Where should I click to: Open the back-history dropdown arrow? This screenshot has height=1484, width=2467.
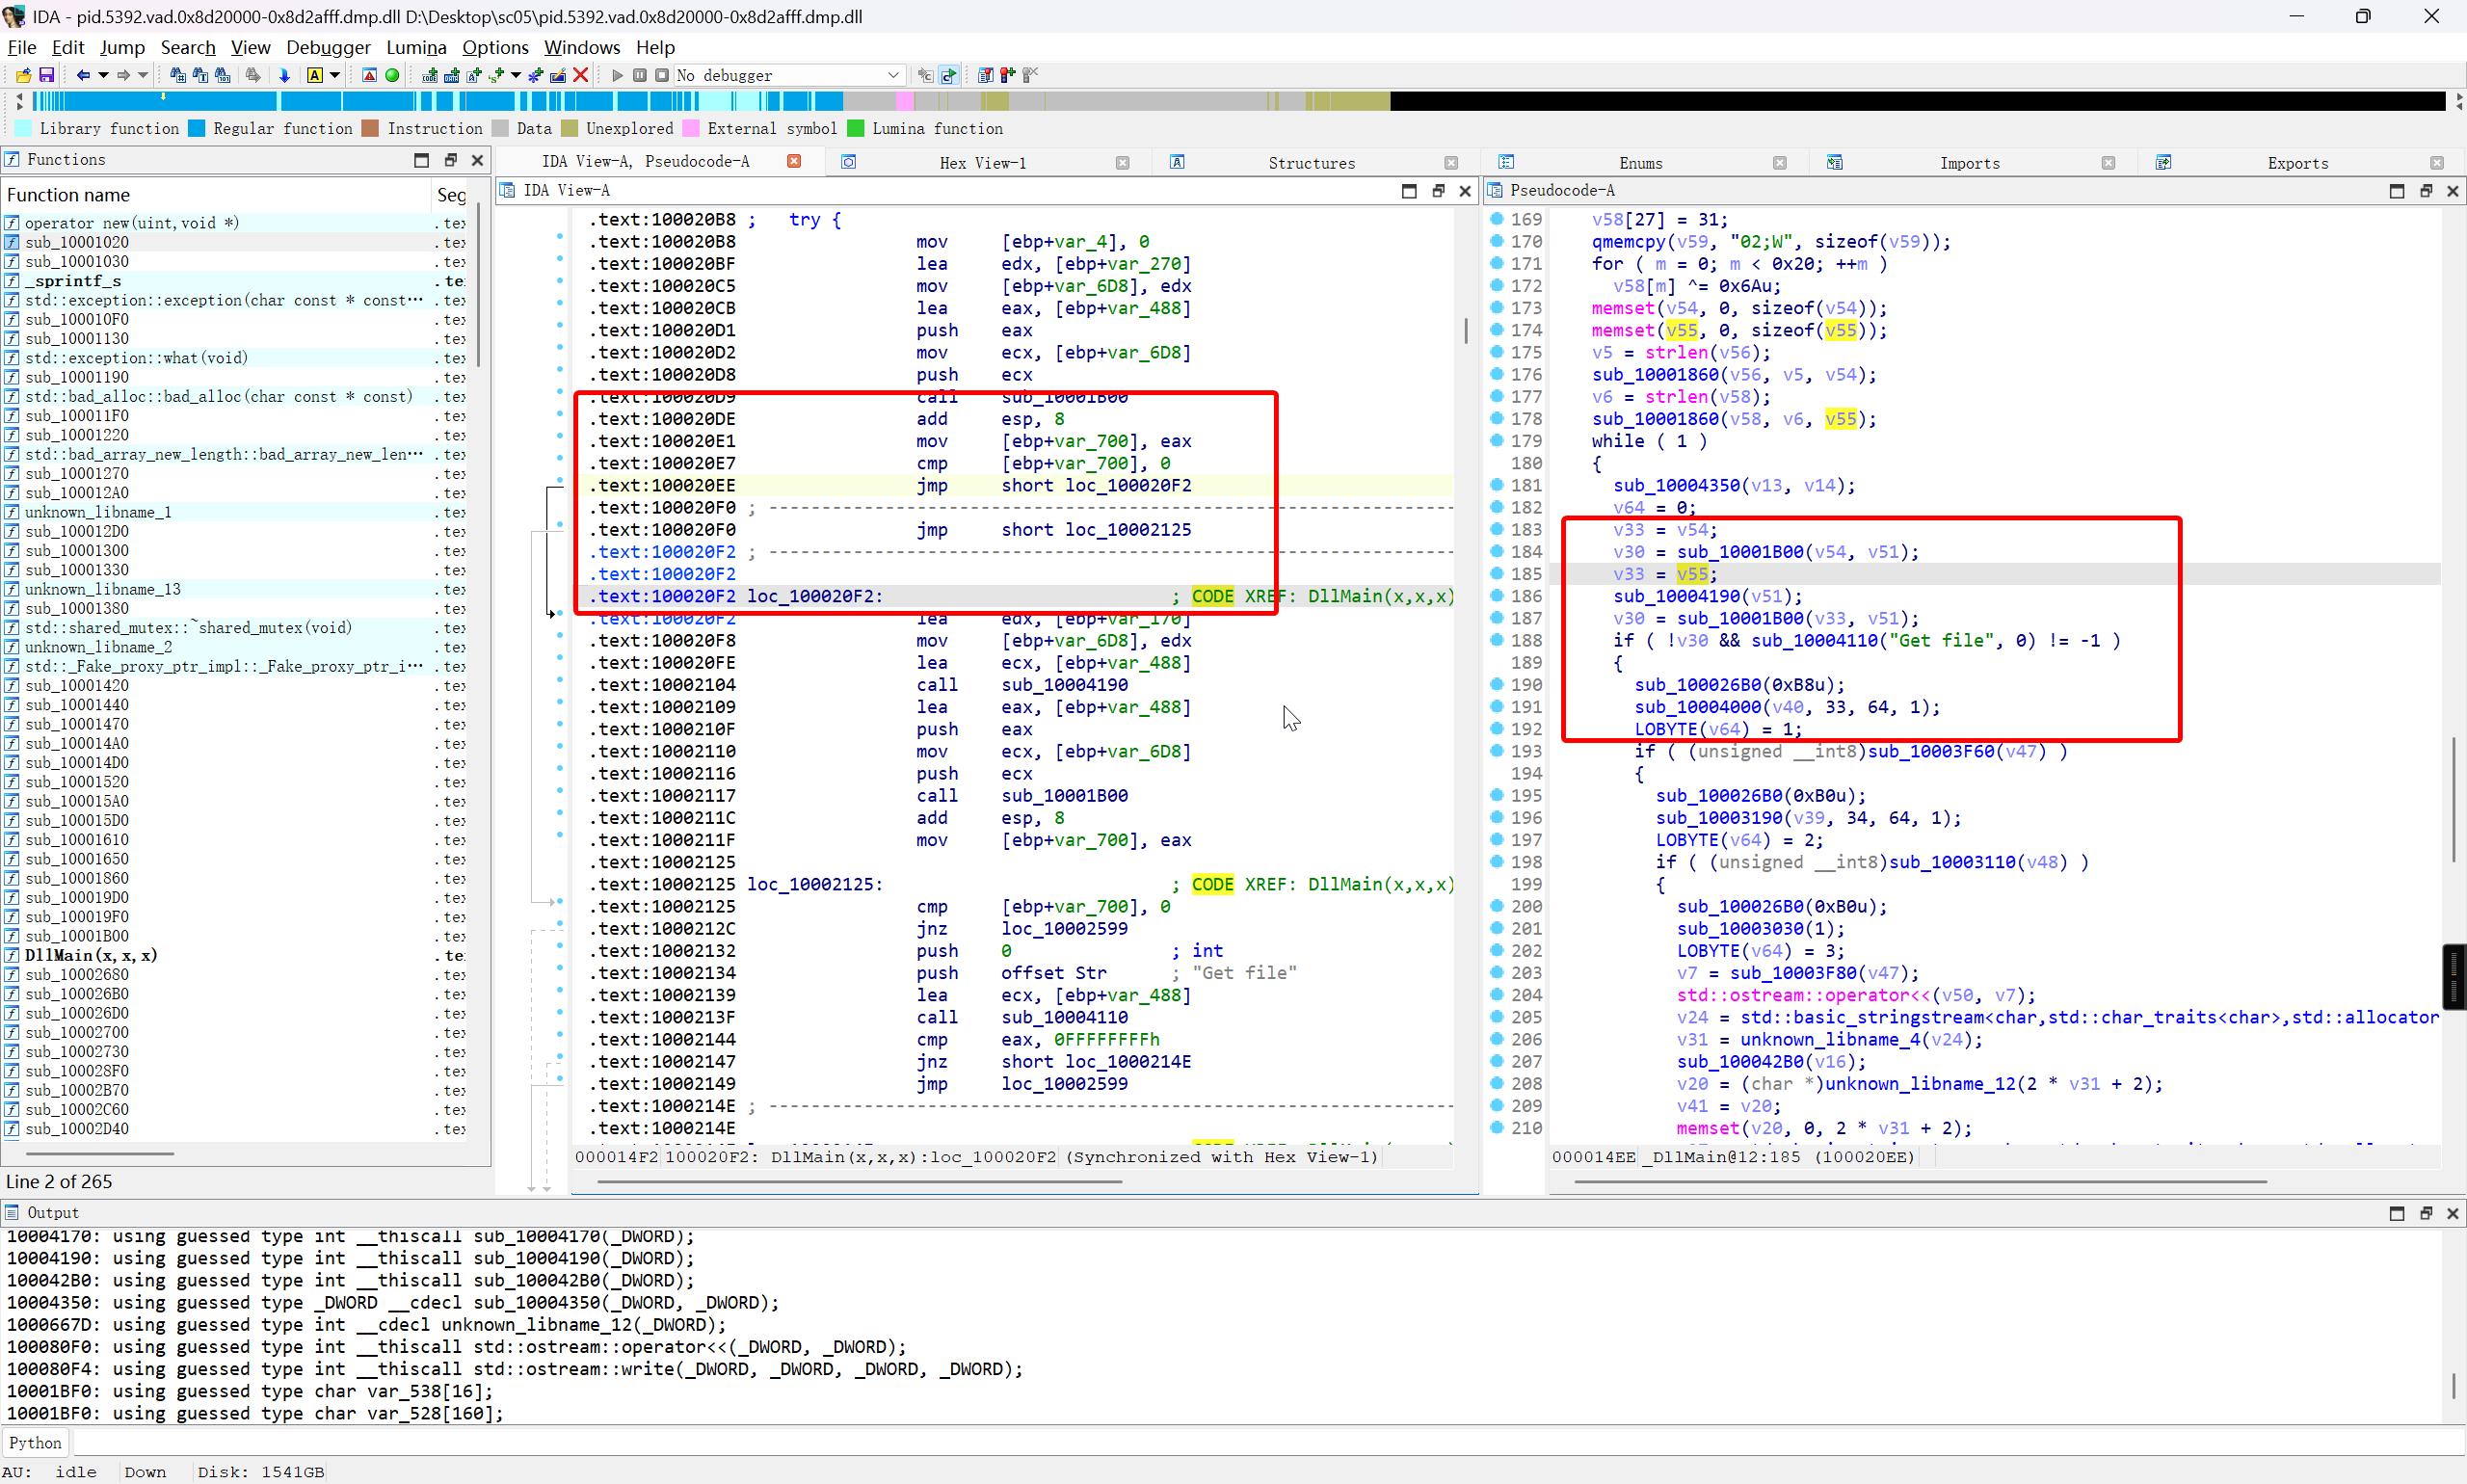pos(103,75)
